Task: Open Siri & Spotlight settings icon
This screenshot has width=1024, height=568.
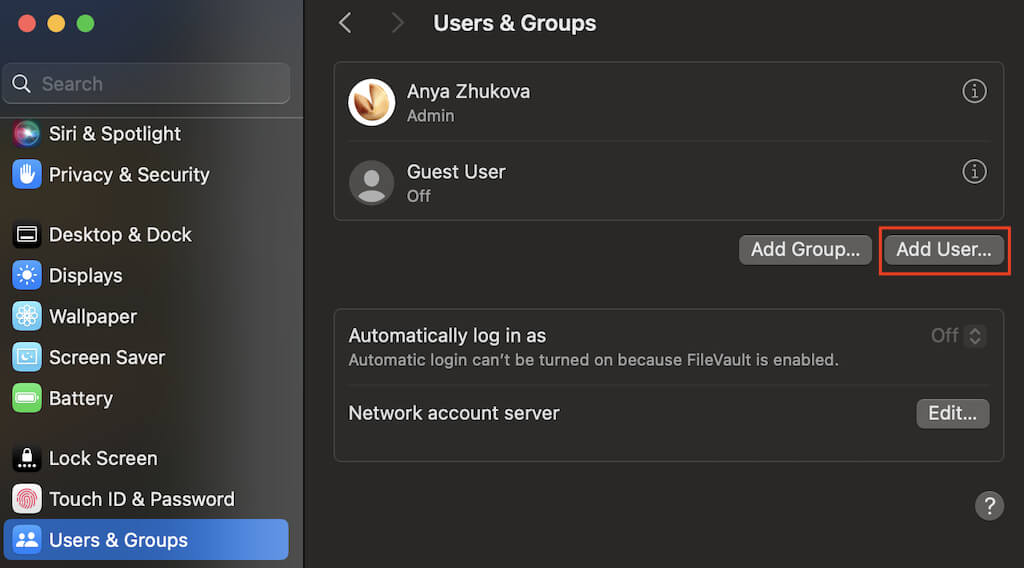Action: tap(27, 133)
